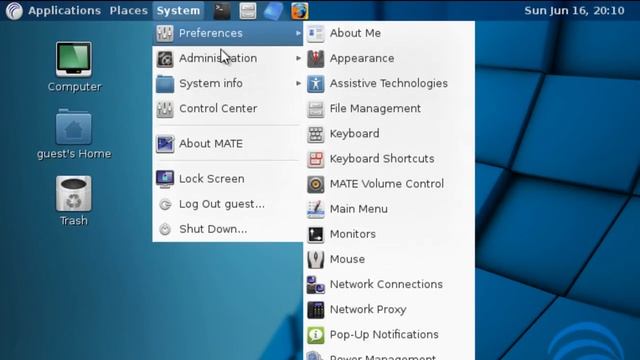Select the Computer desktop icon
The image size is (640, 360).
[x=74, y=59]
